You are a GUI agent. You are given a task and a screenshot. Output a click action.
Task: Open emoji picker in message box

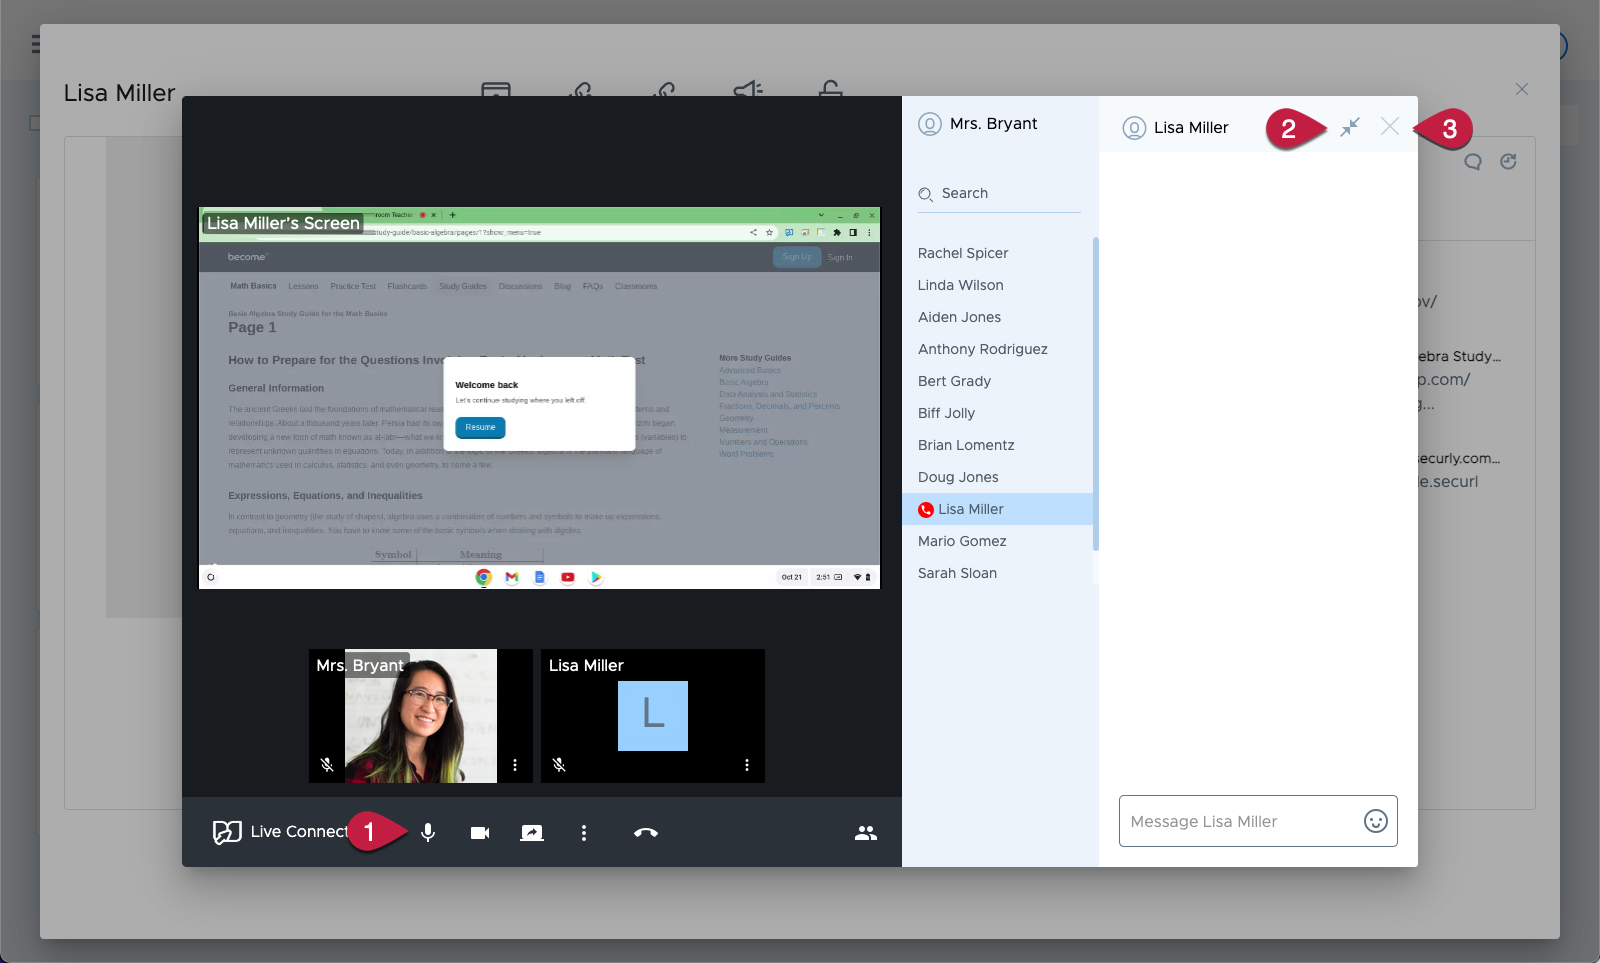click(x=1376, y=821)
